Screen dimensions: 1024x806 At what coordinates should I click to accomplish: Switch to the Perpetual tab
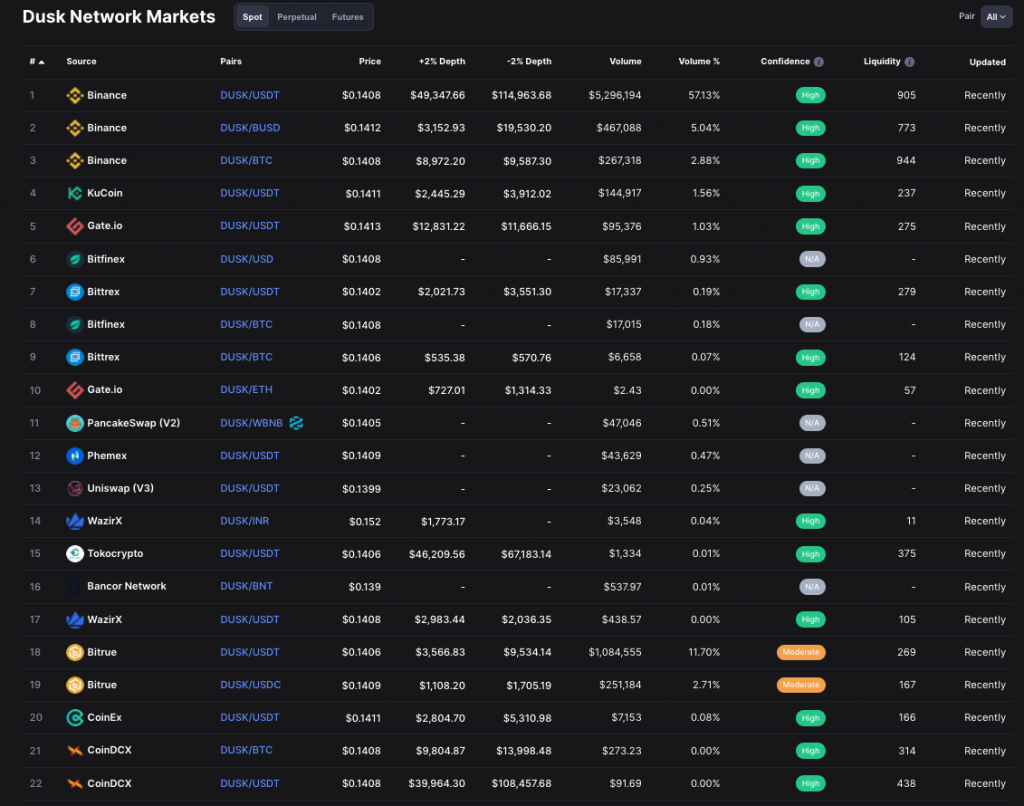pos(296,17)
